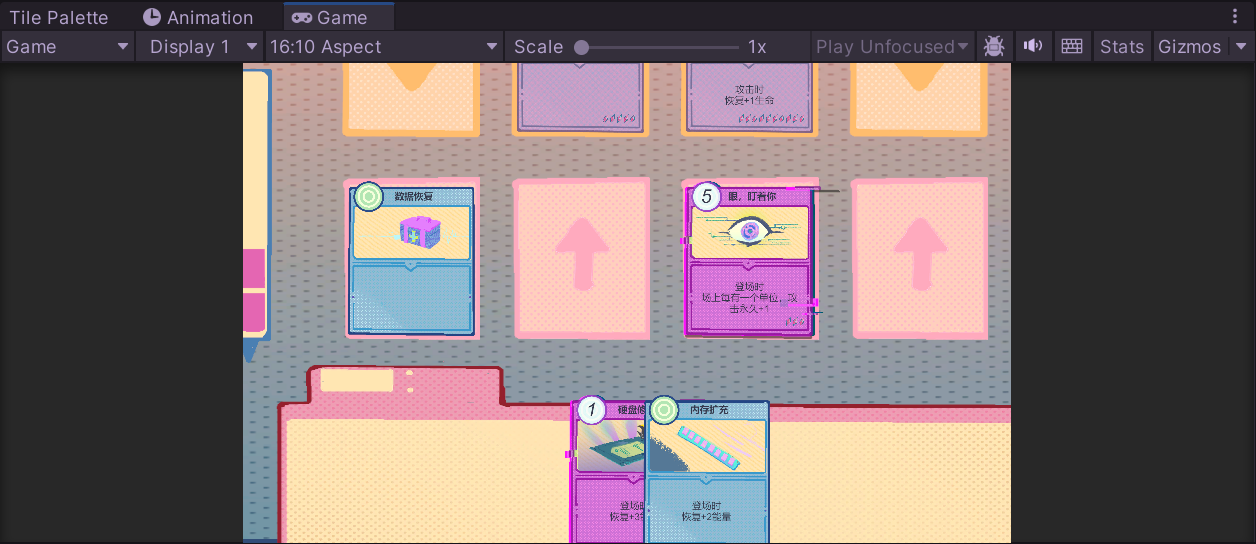Mute the game audio
Screen dimensions: 1256x544
(1033, 47)
